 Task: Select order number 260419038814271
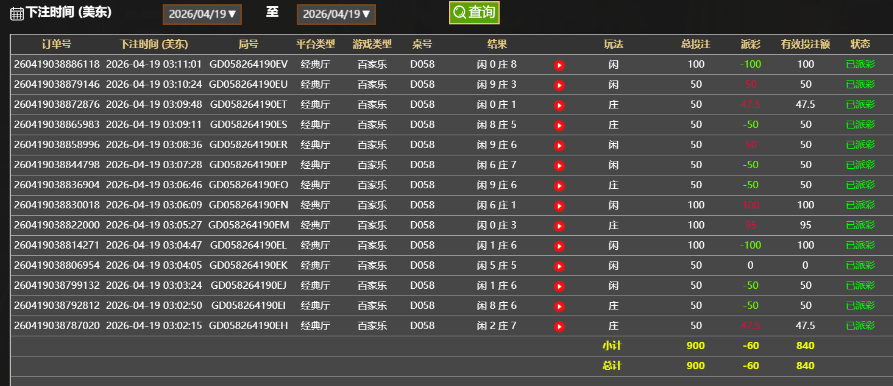point(56,245)
